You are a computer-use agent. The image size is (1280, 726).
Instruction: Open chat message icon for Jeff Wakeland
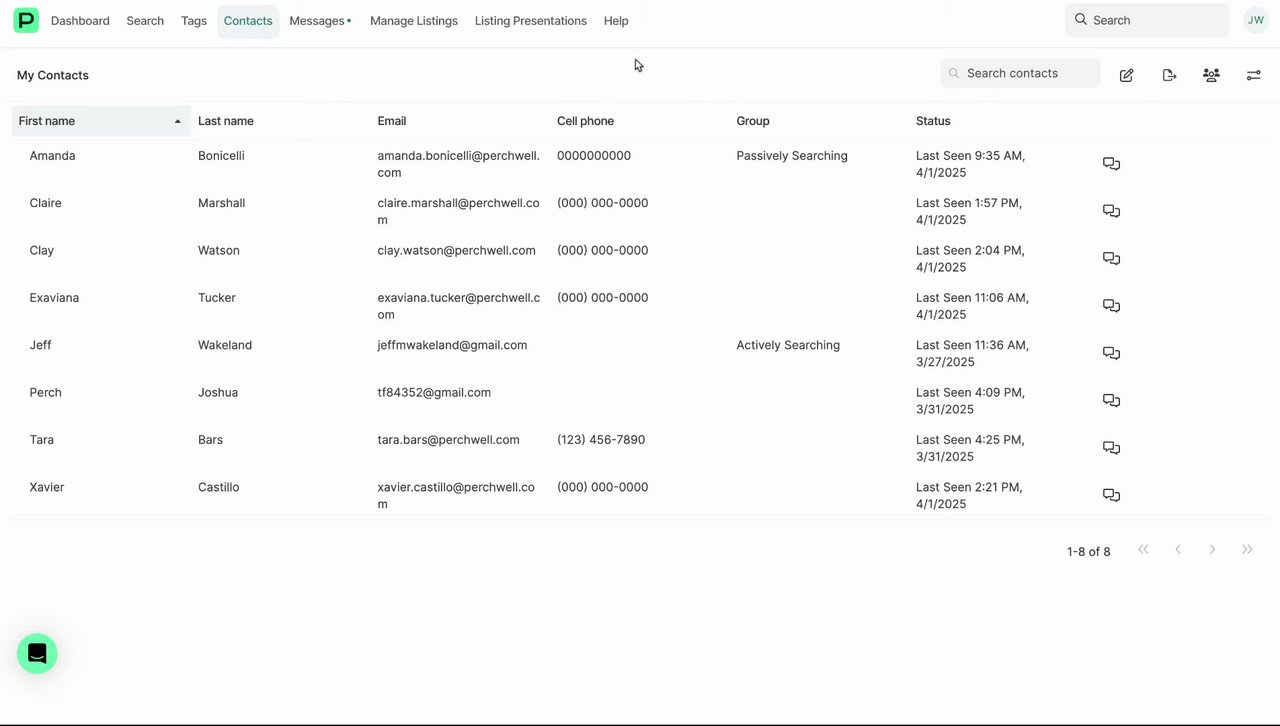pos(1111,353)
